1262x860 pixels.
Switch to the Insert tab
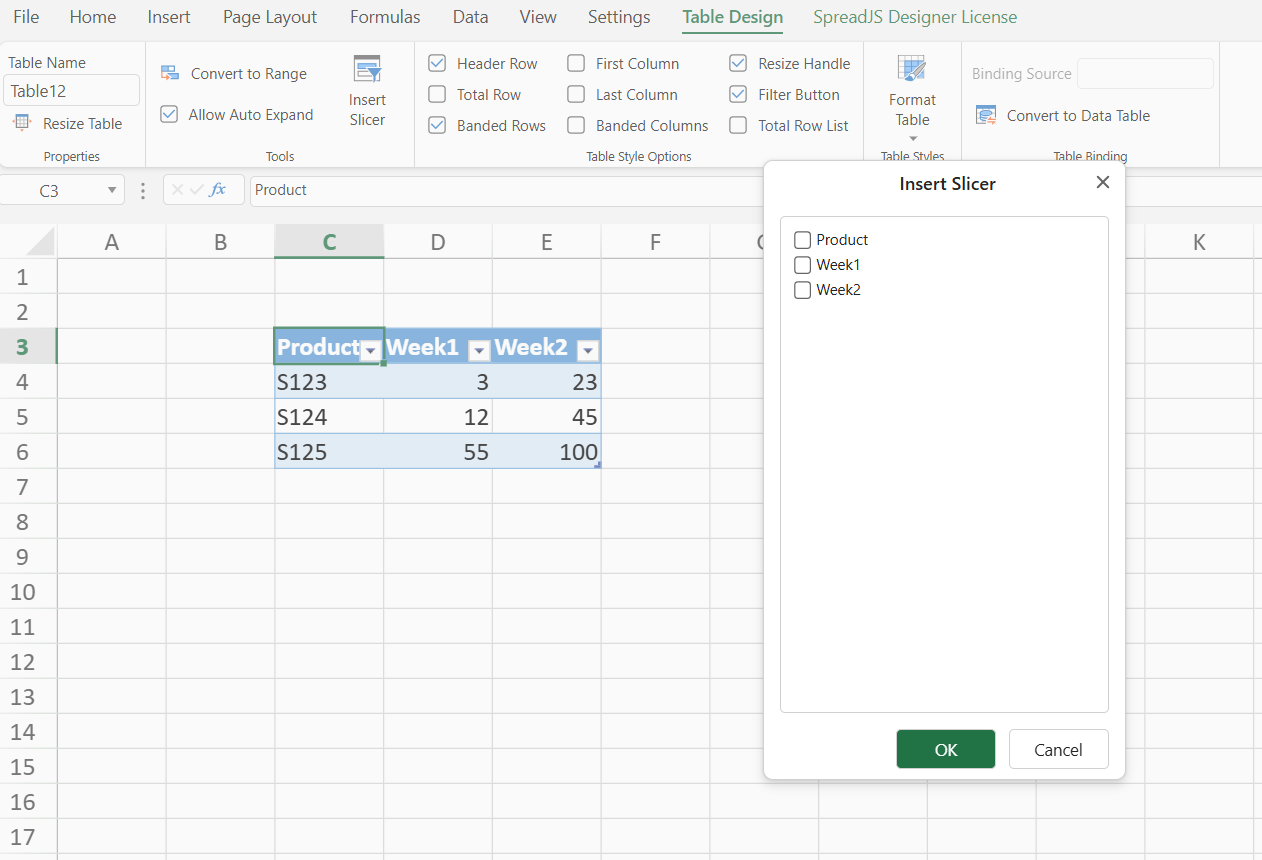point(169,17)
